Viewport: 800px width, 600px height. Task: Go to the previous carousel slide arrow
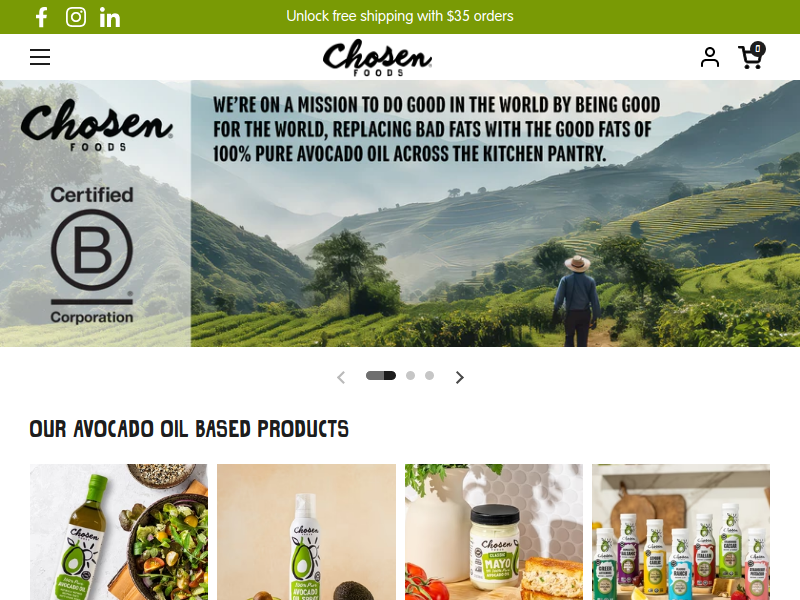(x=341, y=377)
